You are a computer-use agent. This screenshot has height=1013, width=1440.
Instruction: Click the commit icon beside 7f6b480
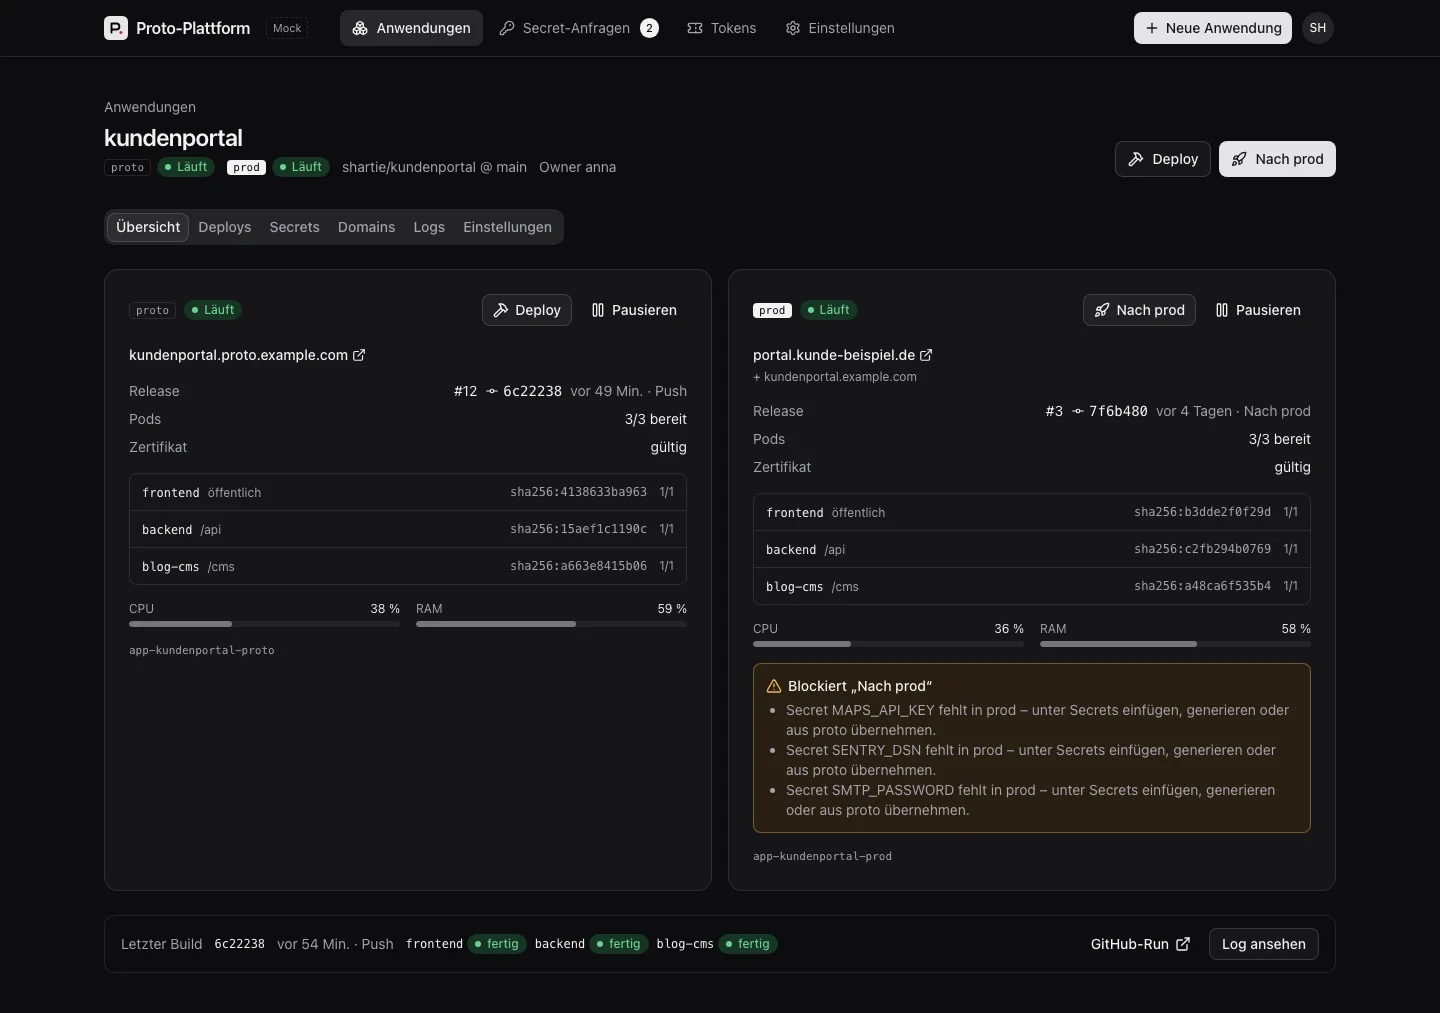[1078, 411]
